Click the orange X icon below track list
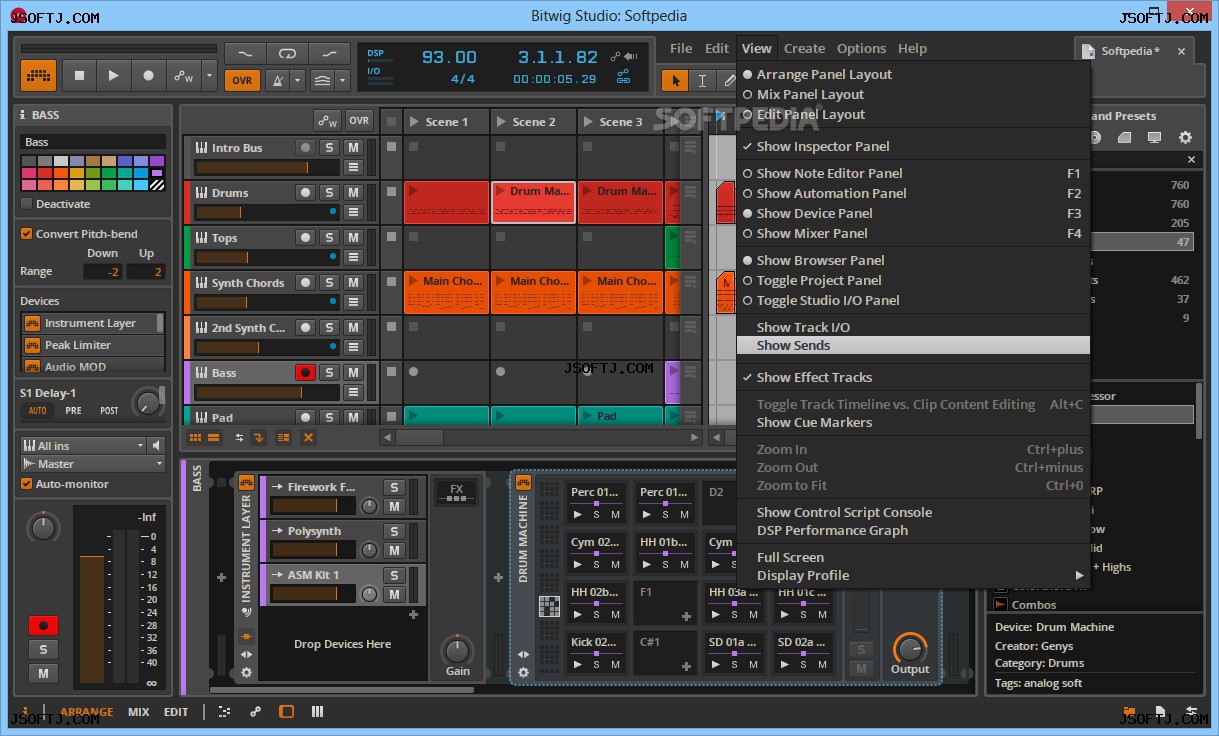The image size is (1219, 736). coord(308,437)
